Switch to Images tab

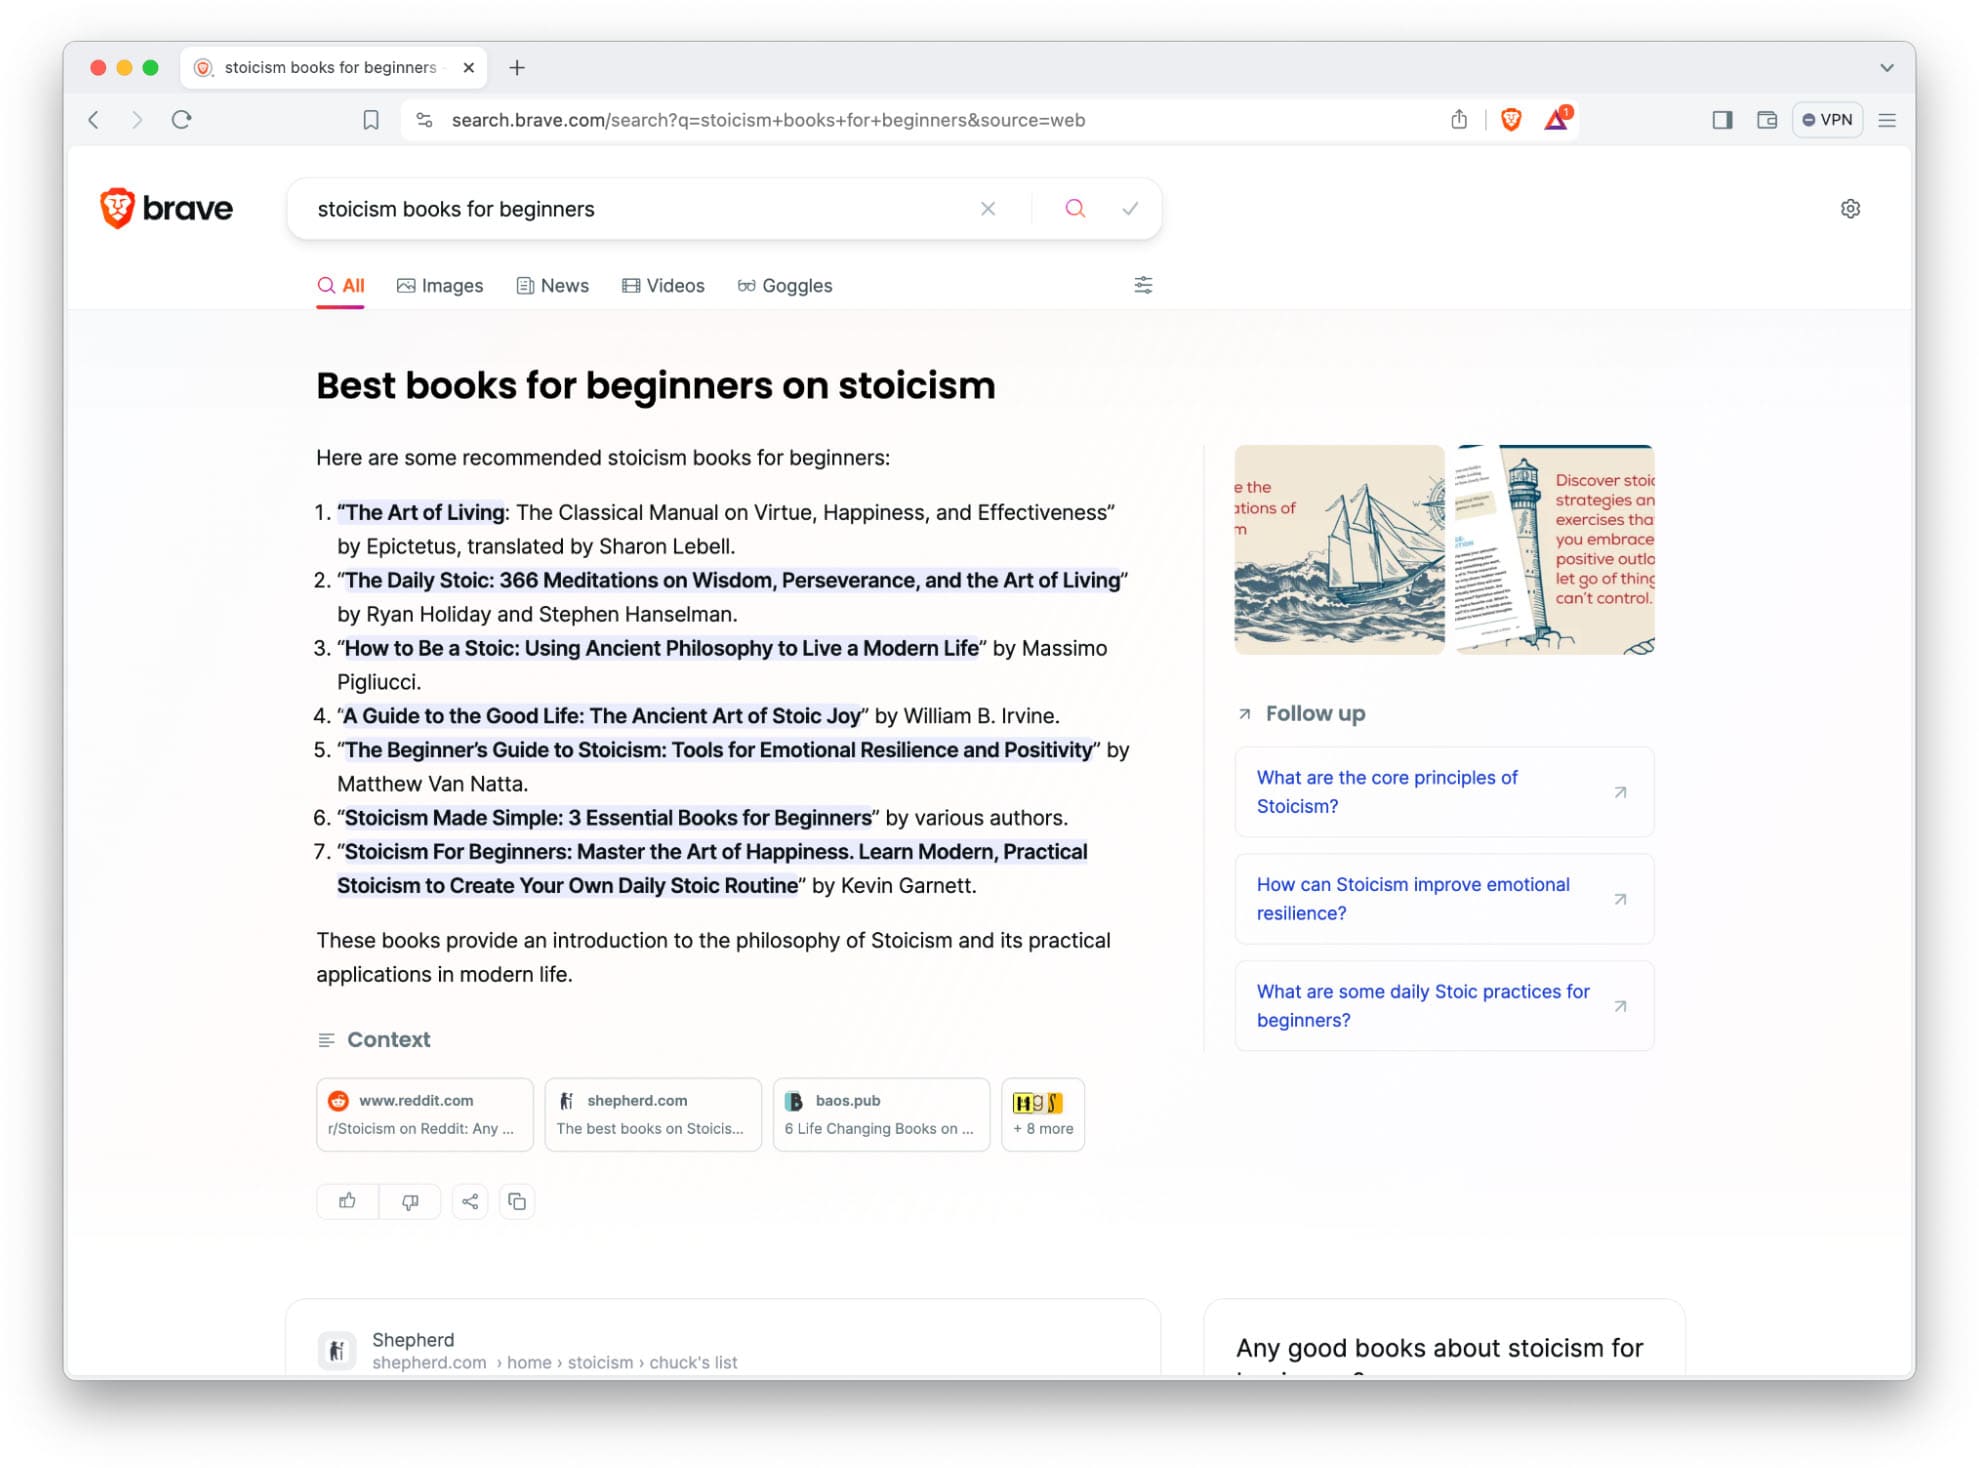pyautogui.click(x=439, y=285)
